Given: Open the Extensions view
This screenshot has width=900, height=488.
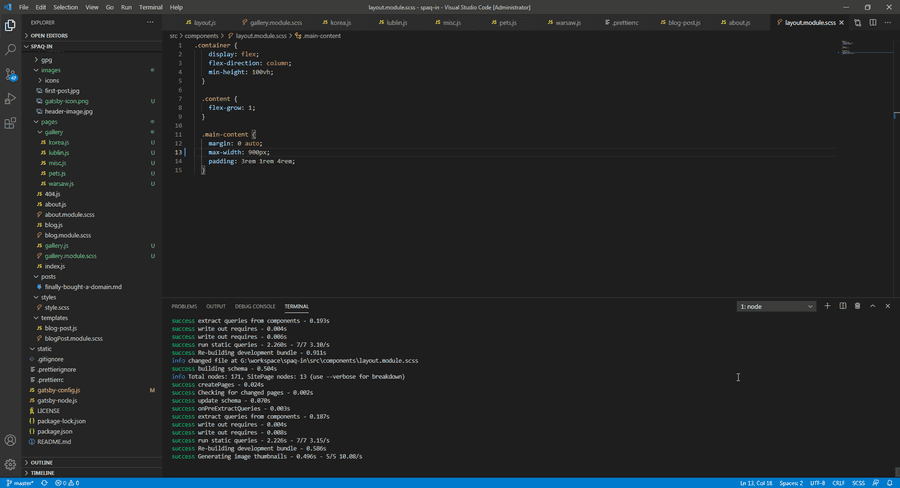Looking at the screenshot, I should 10,124.
